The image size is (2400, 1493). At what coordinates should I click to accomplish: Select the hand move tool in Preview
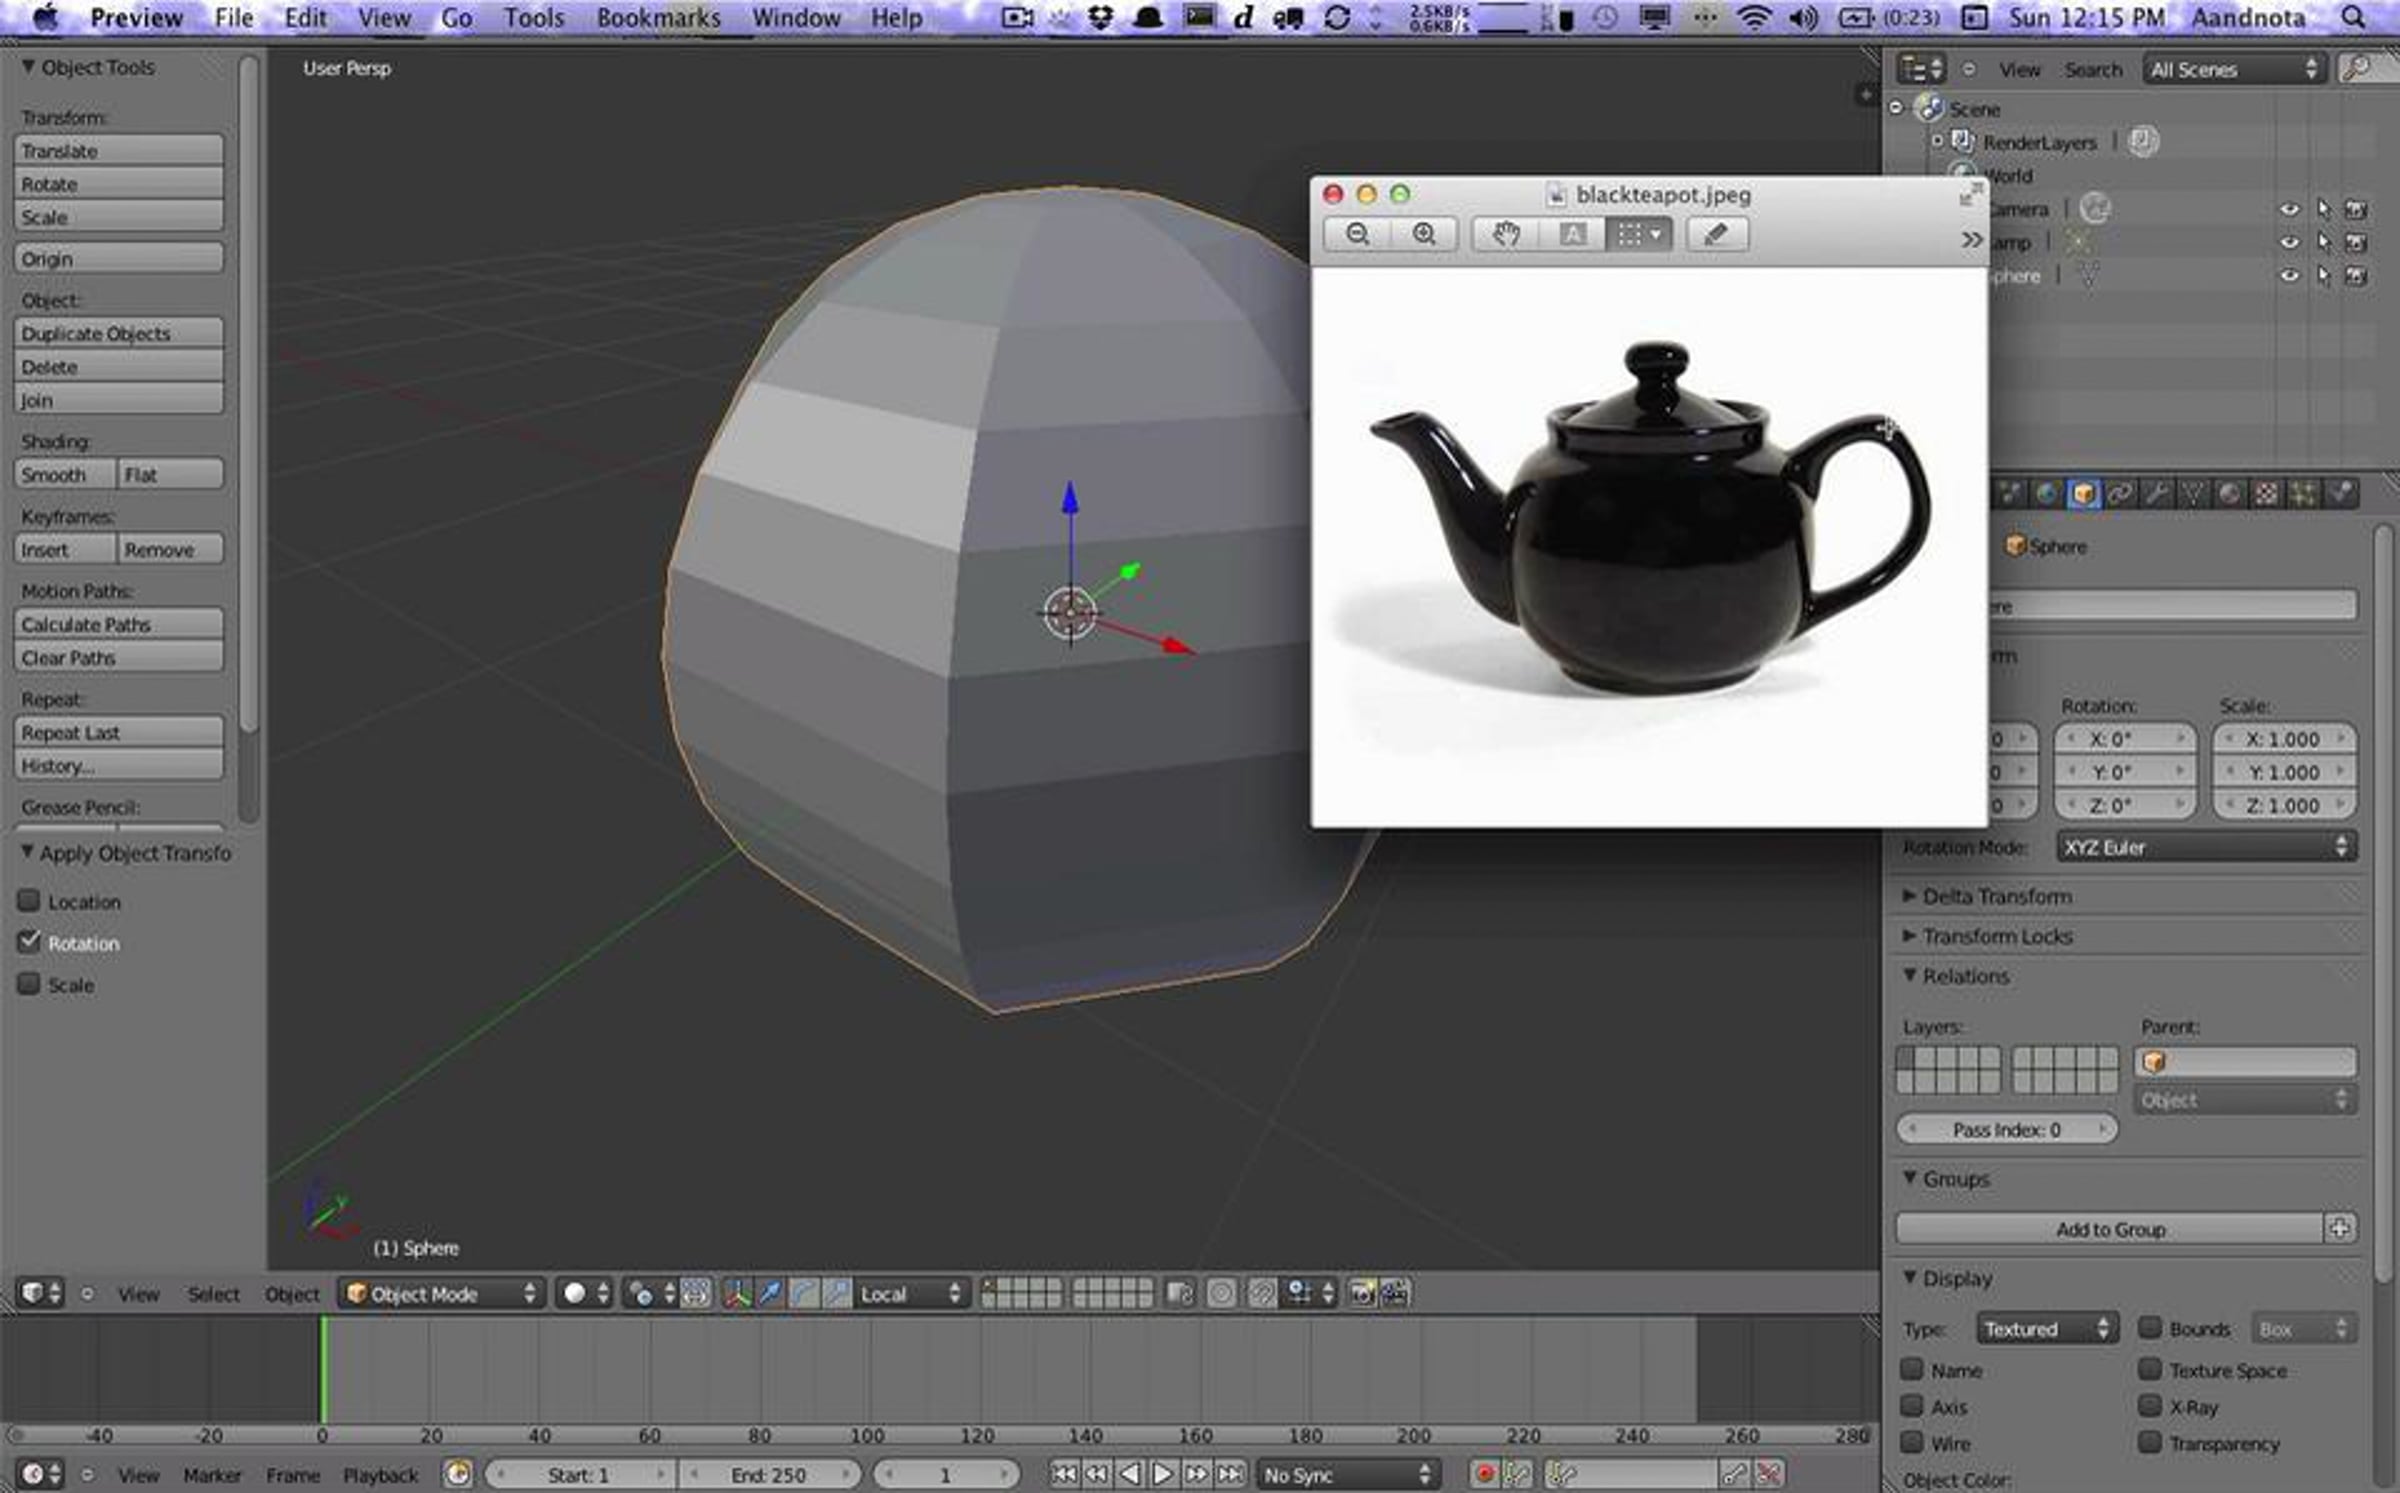point(1506,235)
